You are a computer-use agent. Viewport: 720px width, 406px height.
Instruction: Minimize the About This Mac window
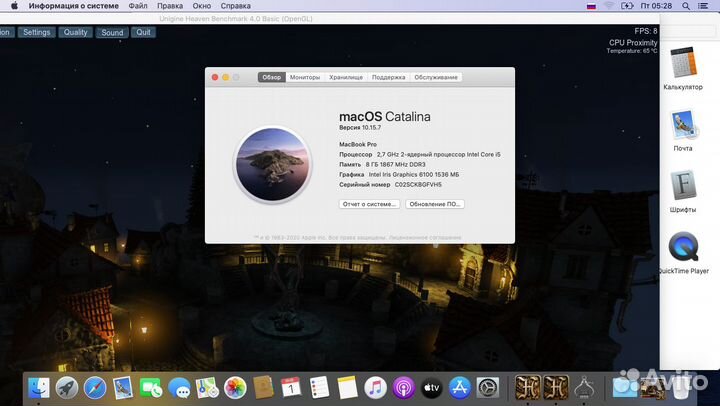click(x=225, y=77)
